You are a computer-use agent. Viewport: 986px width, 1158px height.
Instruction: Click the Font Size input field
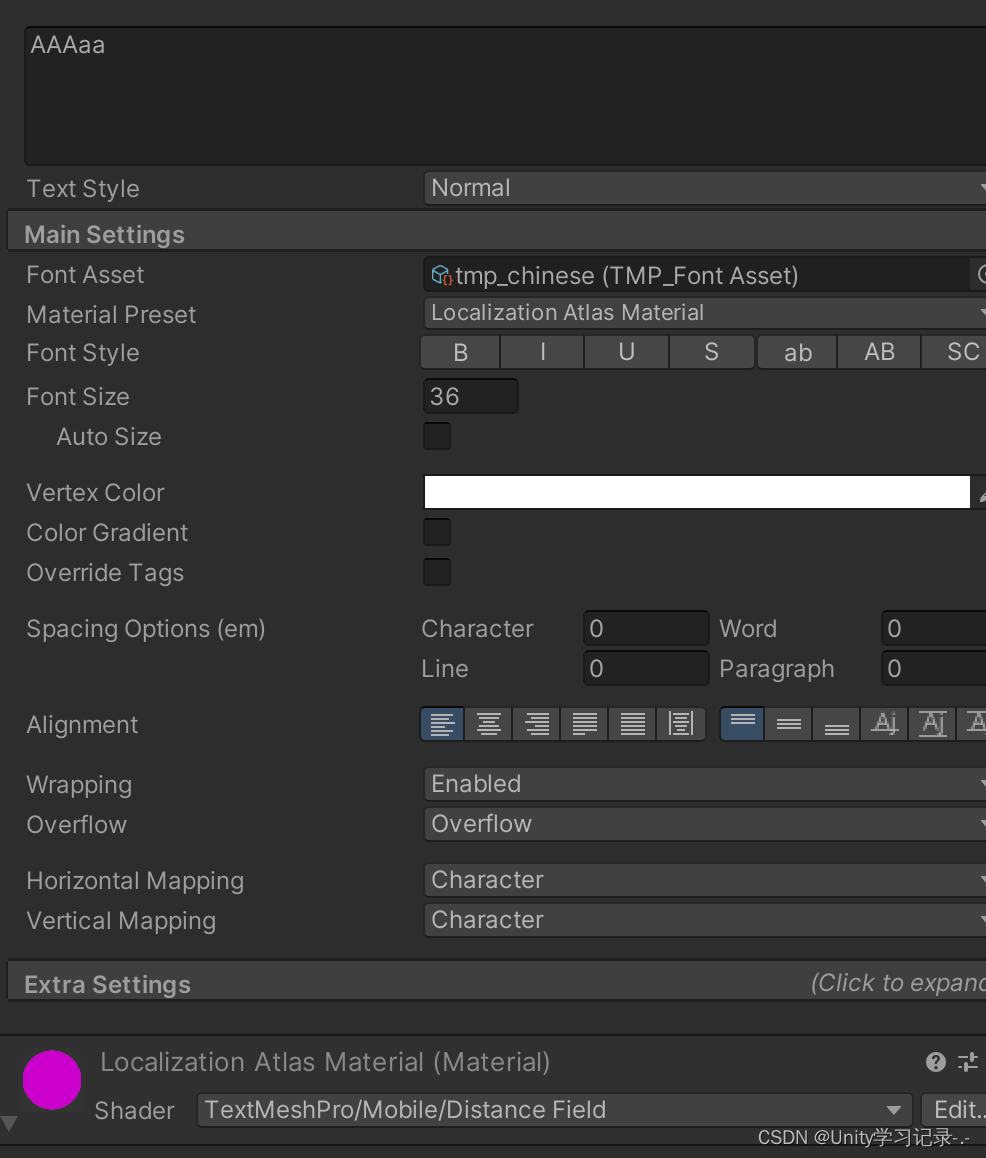tap(470, 396)
